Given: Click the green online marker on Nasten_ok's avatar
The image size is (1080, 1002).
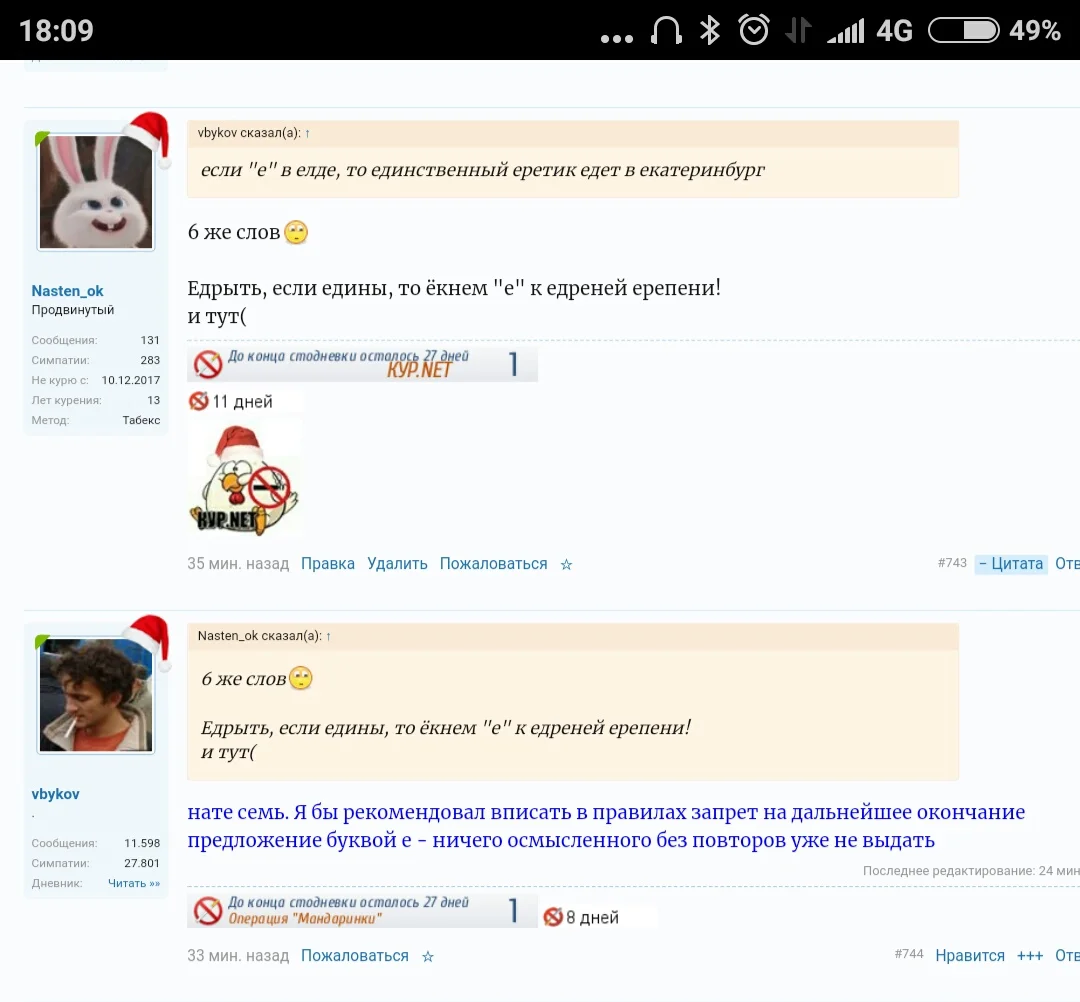Looking at the screenshot, I should (x=42, y=138).
